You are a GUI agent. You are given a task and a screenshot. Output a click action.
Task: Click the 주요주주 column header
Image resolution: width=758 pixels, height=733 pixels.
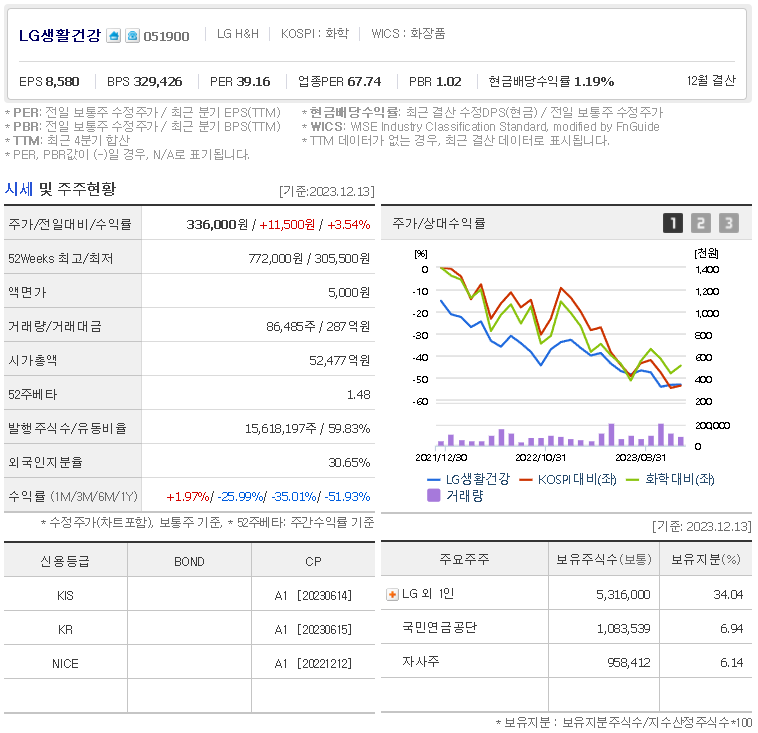(x=464, y=559)
